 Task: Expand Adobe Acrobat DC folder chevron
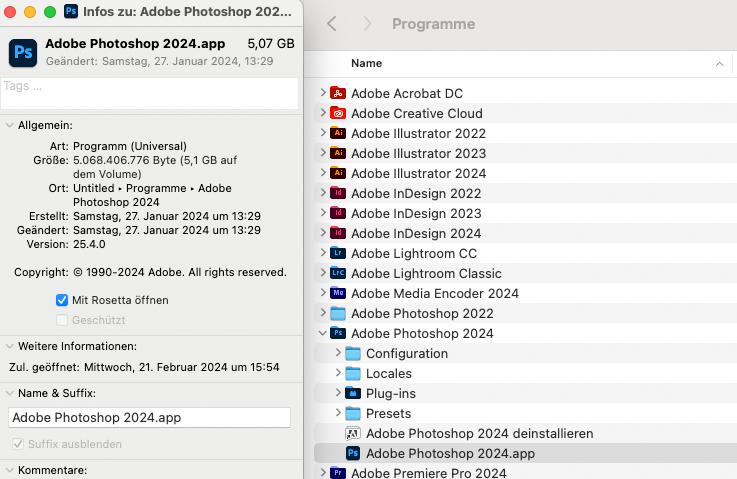tap(323, 93)
